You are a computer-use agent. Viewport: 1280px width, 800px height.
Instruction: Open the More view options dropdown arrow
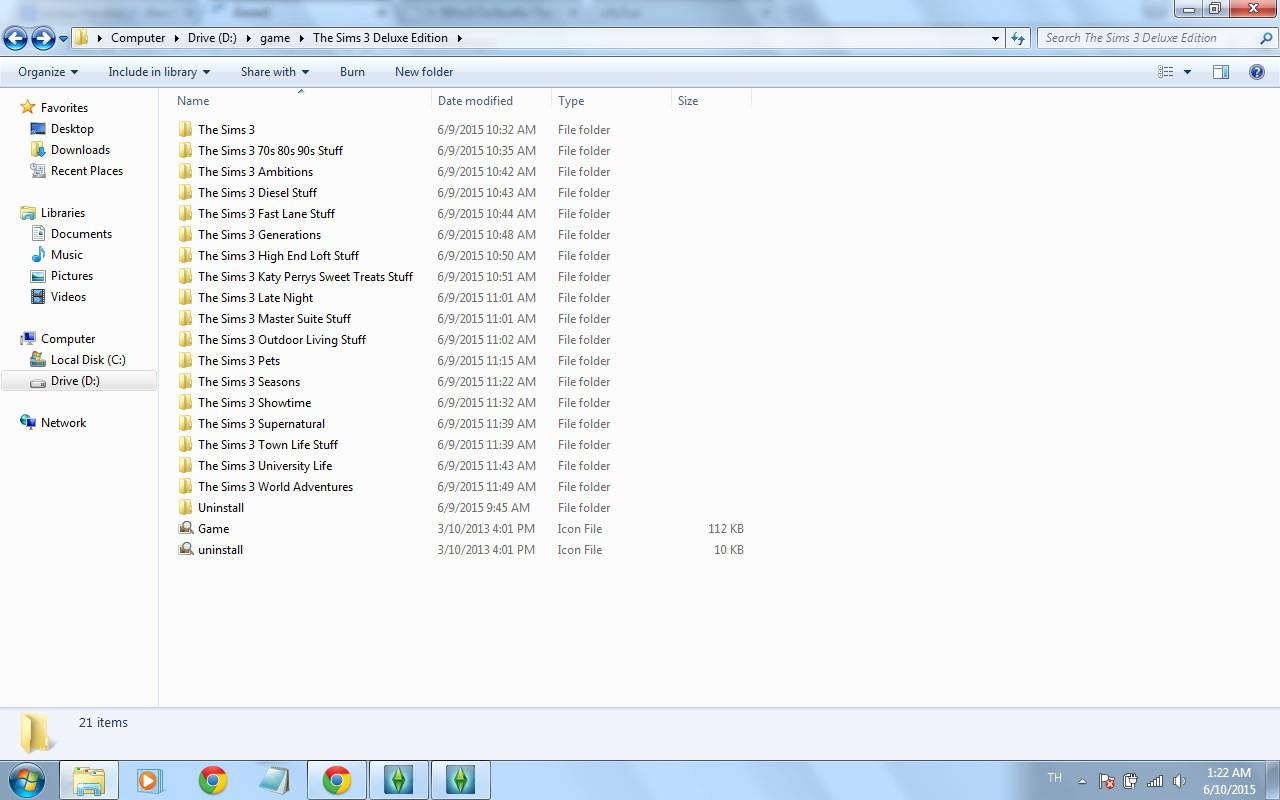pyautogui.click(x=1187, y=72)
